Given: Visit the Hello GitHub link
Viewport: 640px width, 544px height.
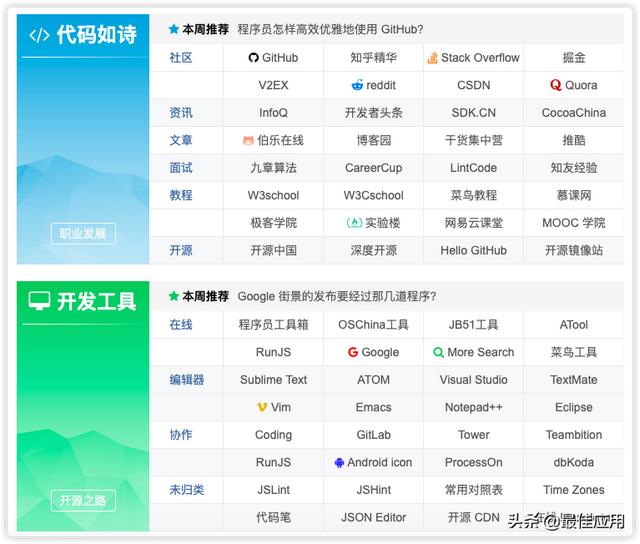Looking at the screenshot, I should (x=473, y=250).
